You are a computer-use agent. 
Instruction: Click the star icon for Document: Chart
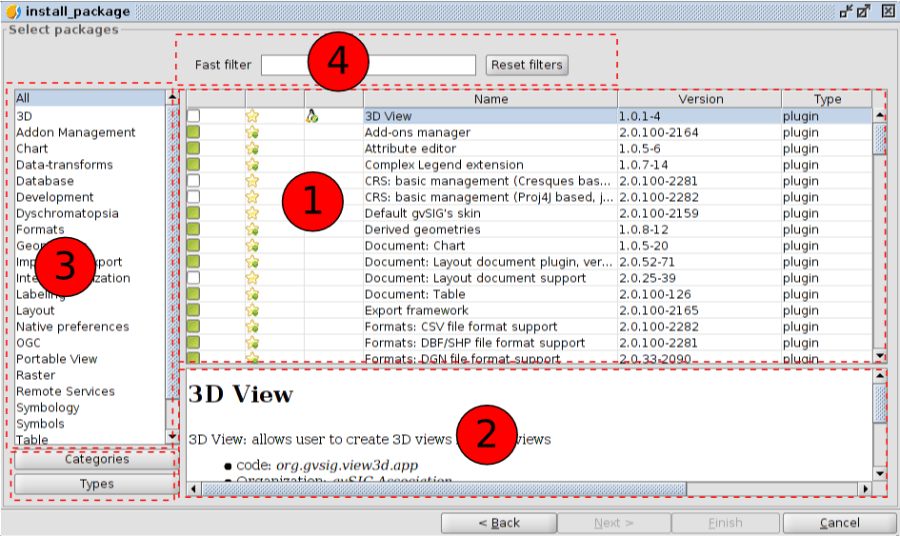[252, 245]
